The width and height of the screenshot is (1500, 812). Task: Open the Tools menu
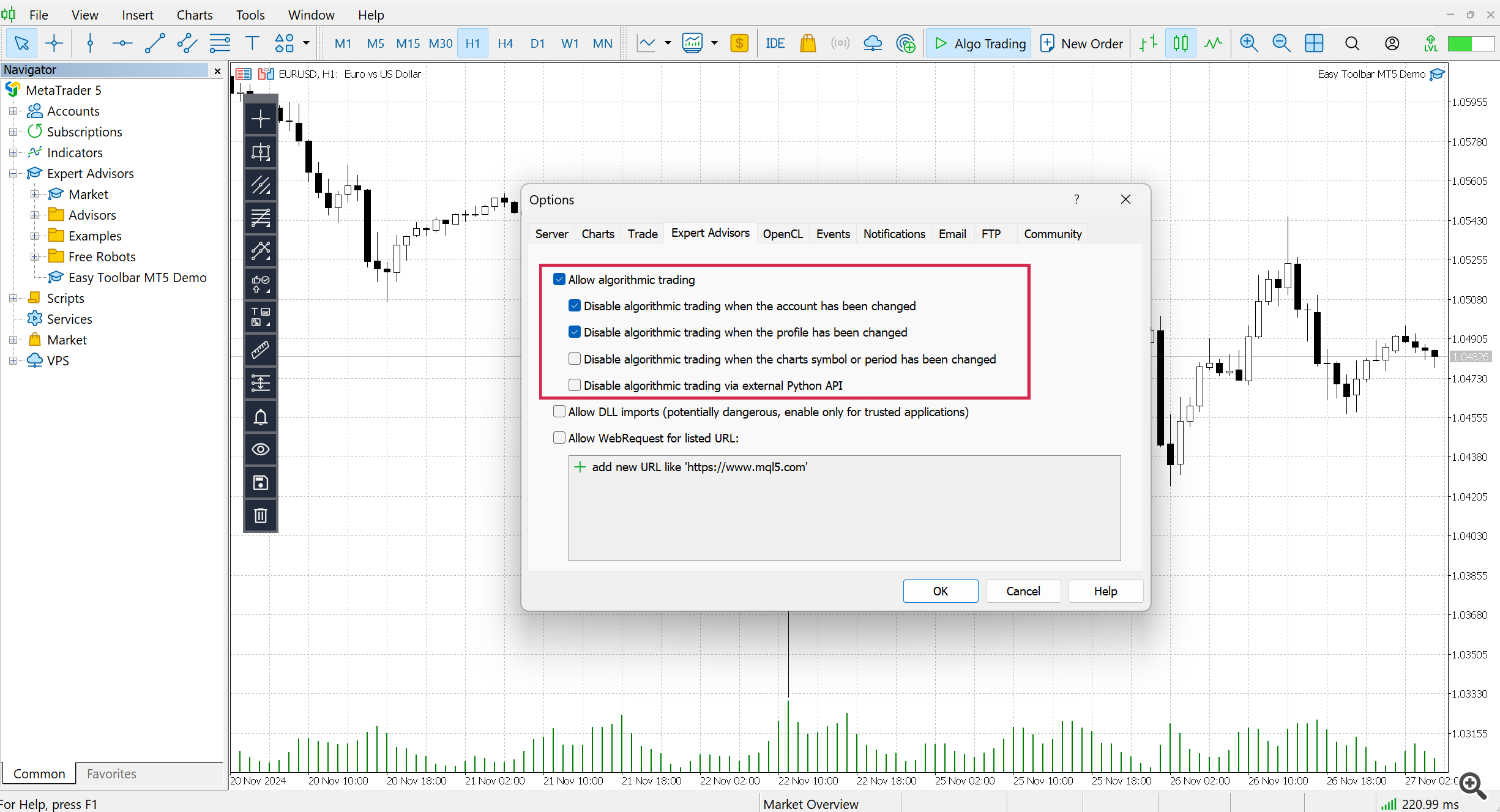(251, 15)
